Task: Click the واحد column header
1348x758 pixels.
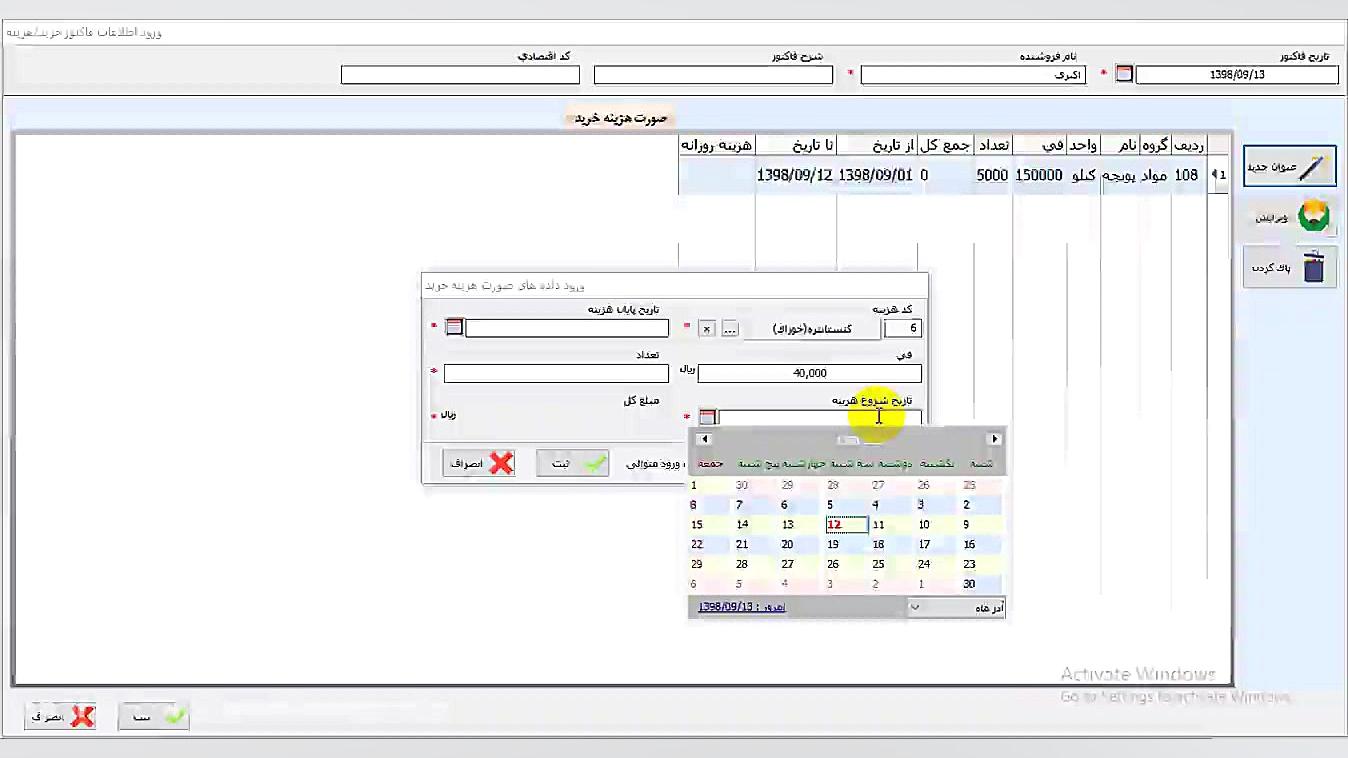Action: click(1083, 145)
